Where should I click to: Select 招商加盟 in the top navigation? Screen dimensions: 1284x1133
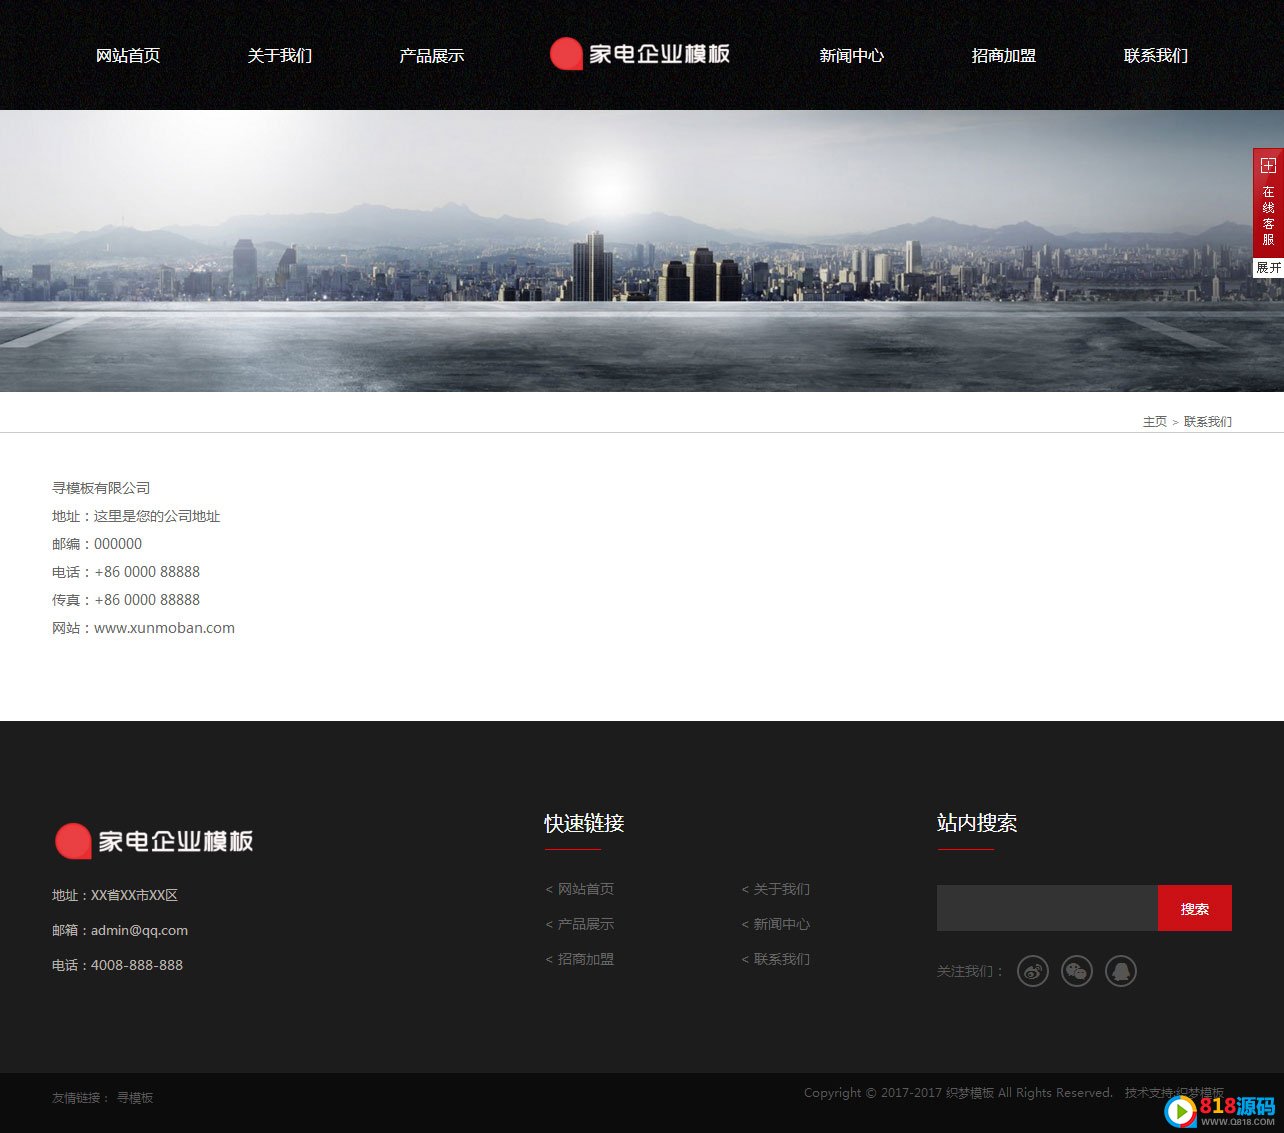coord(1004,56)
